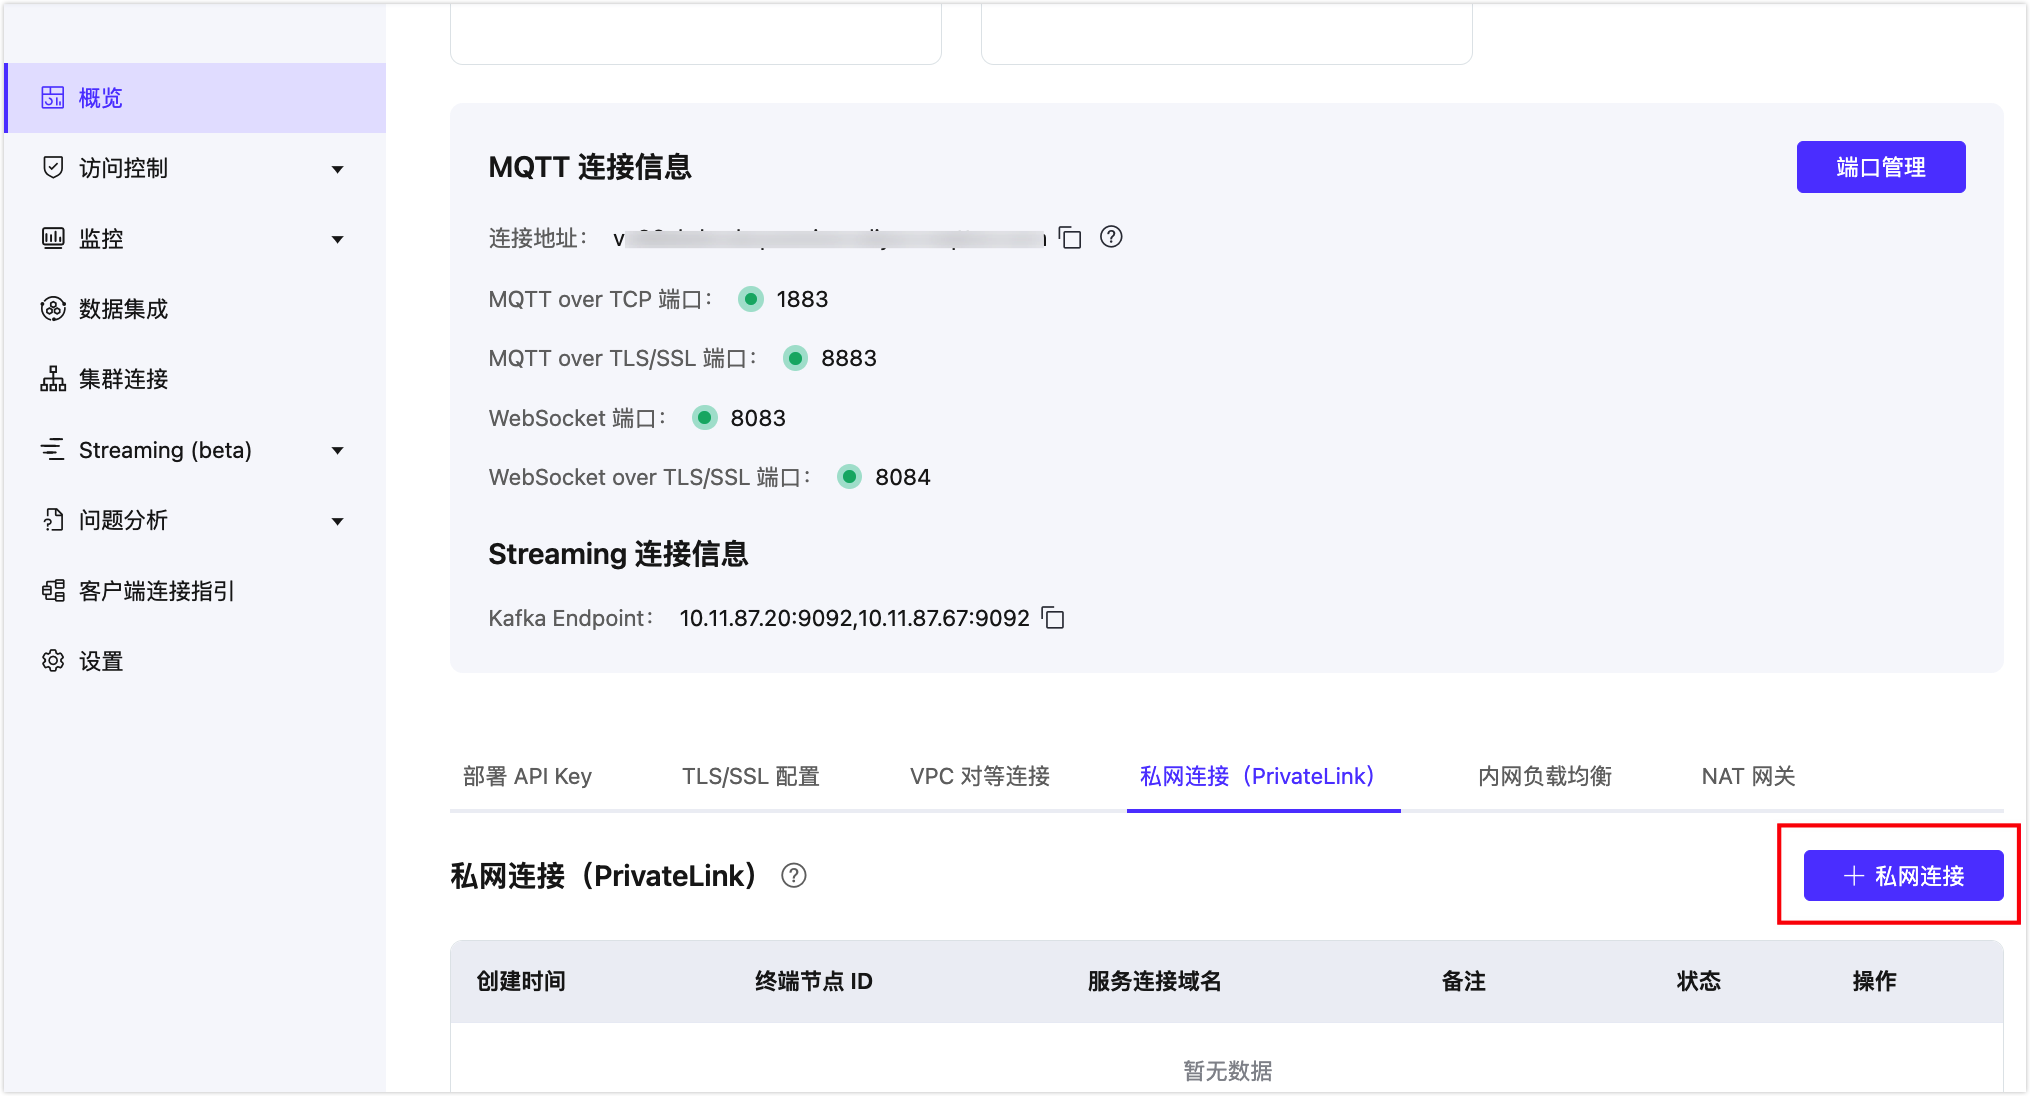The width and height of the screenshot is (2030, 1096).
Task: Click the 监控 chart icon
Action: pos(53,238)
